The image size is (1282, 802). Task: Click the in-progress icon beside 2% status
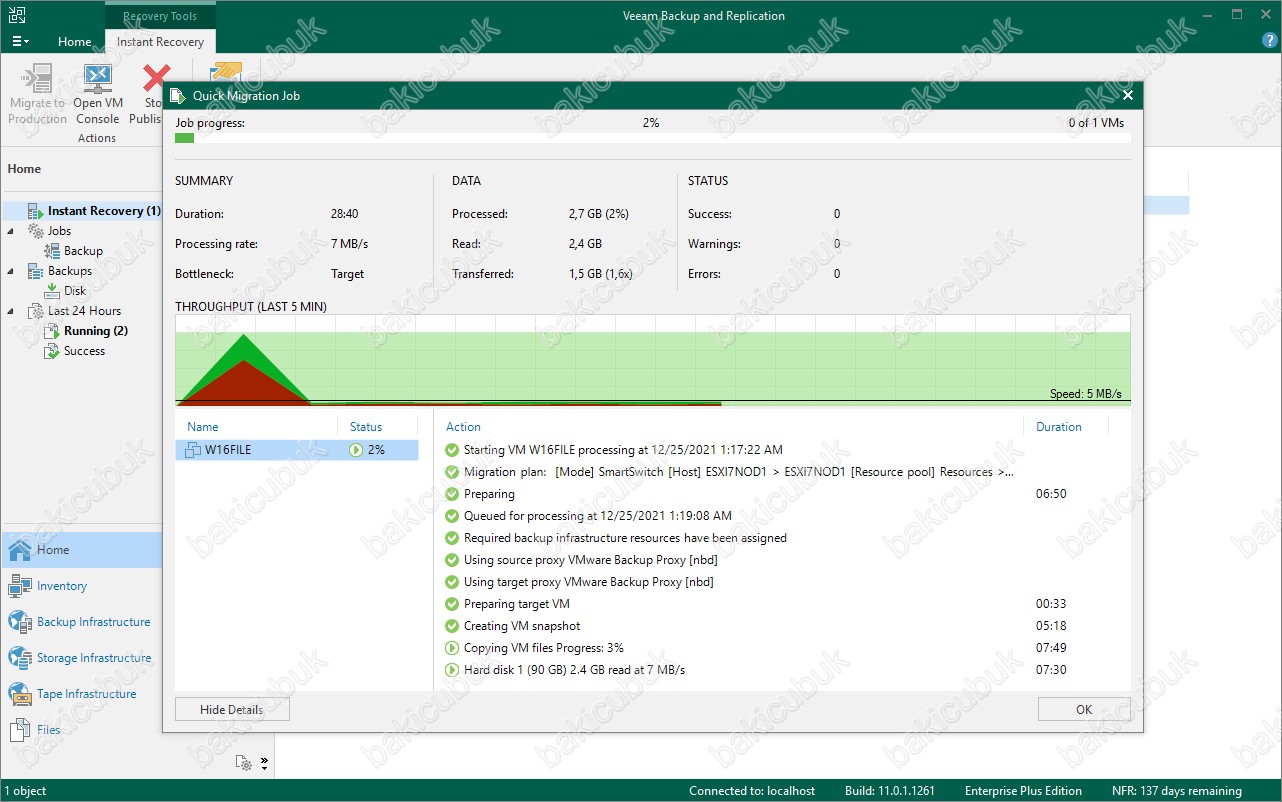pos(356,450)
